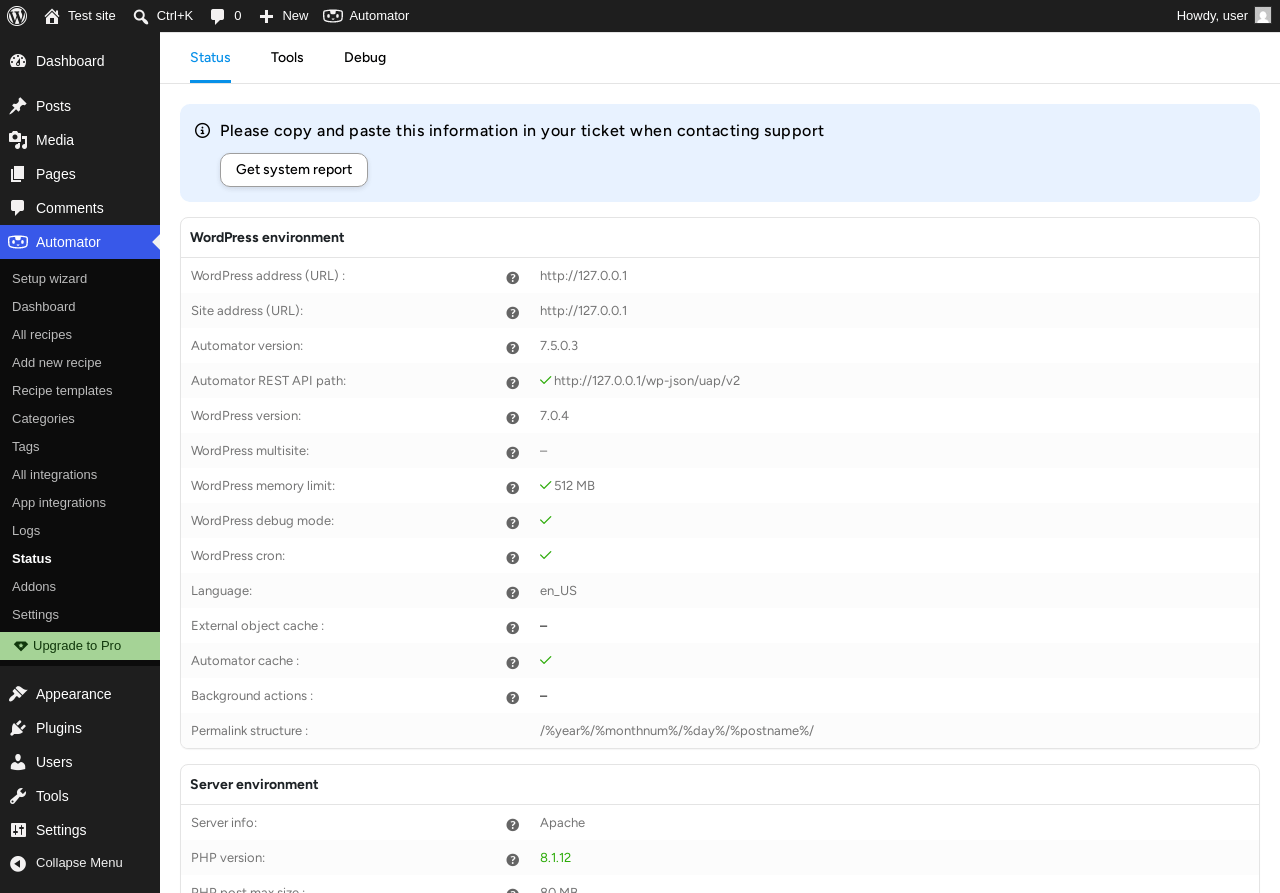The height and width of the screenshot is (893, 1280).
Task: Click the New plus icon in admin bar
Action: 266,16
